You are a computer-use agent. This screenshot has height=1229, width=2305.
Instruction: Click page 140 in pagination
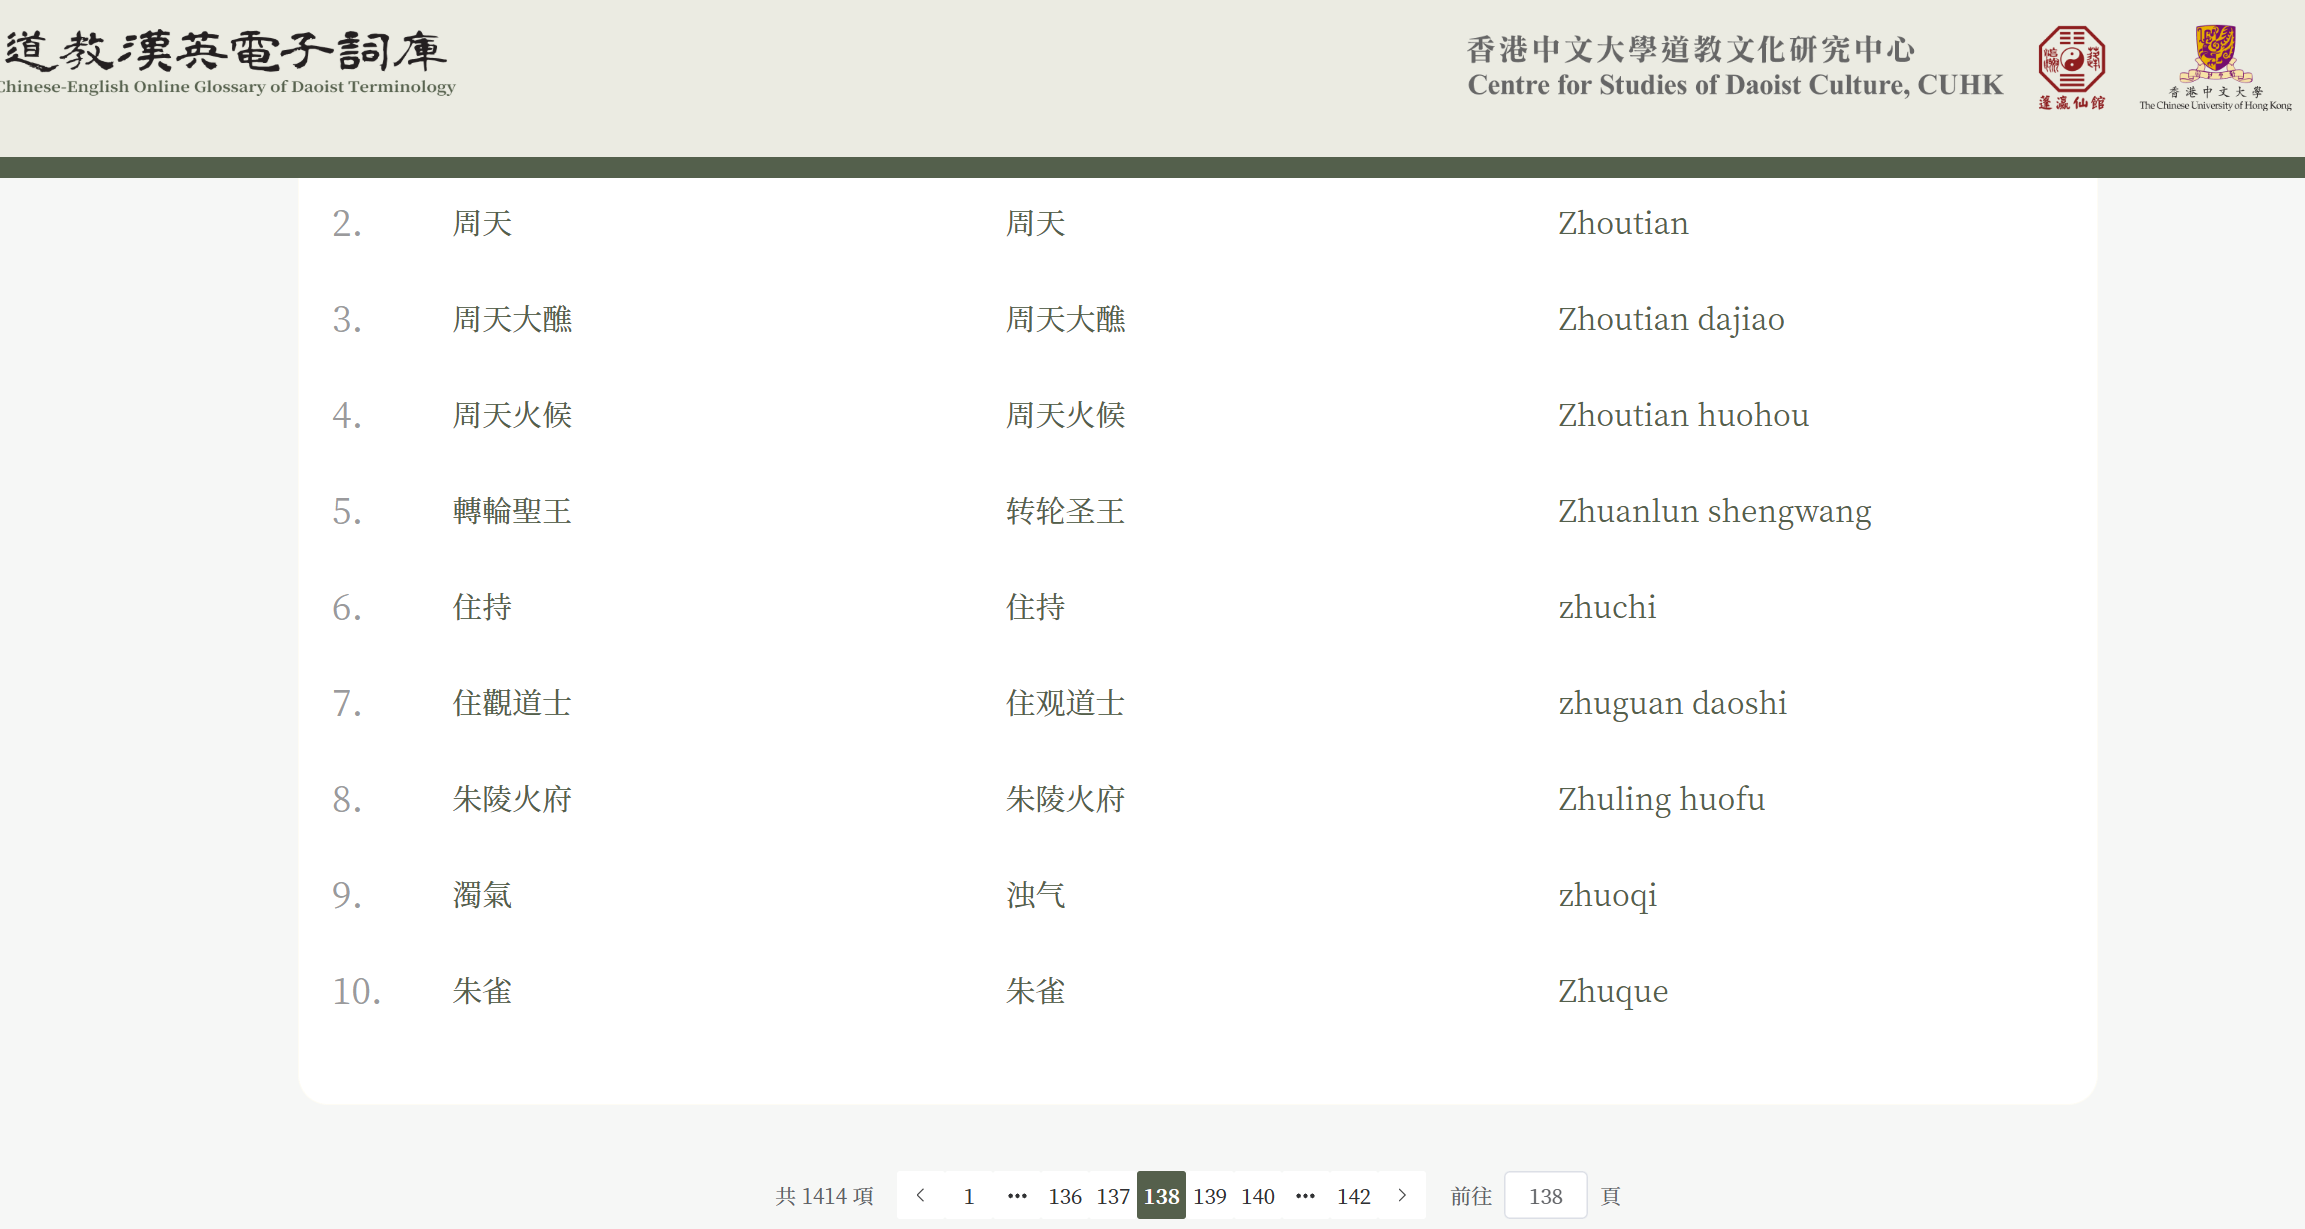1257,1195
